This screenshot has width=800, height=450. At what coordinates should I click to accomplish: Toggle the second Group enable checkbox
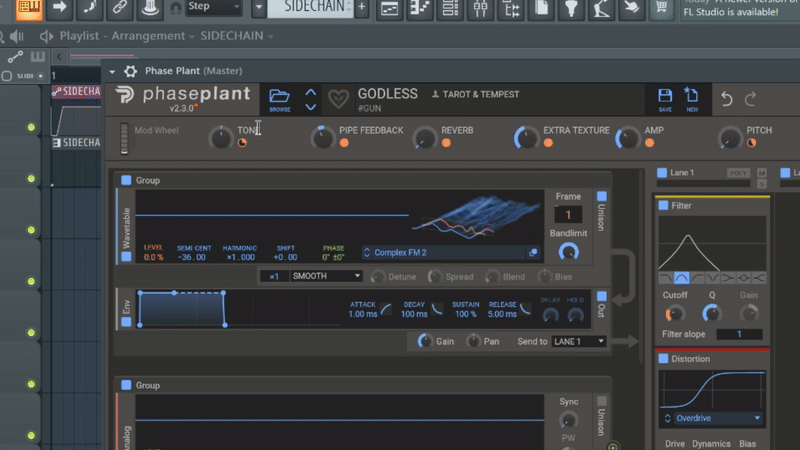pos(126,385)
